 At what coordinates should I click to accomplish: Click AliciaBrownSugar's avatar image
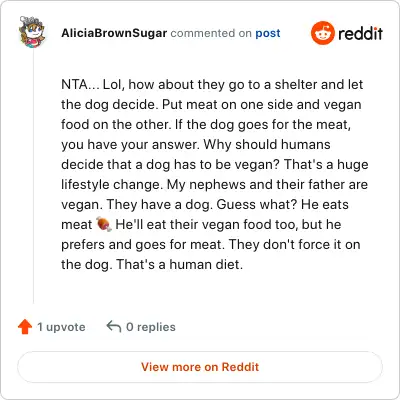click(32, 32)
